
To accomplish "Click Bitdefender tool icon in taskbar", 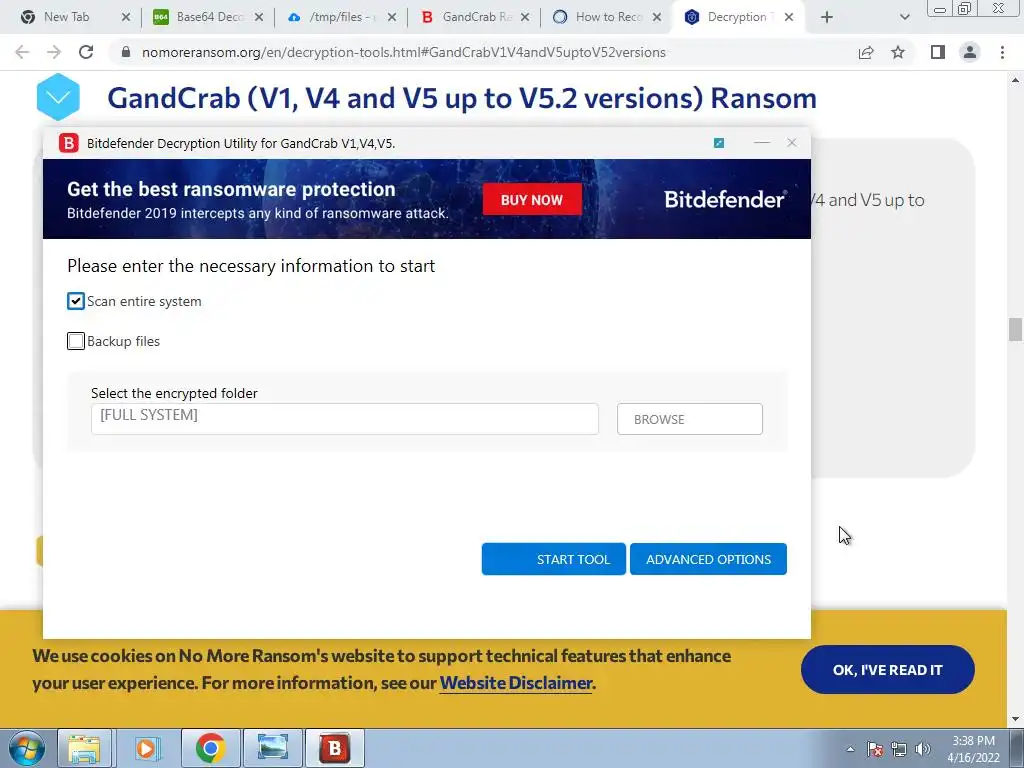I will tap(334, 748).
